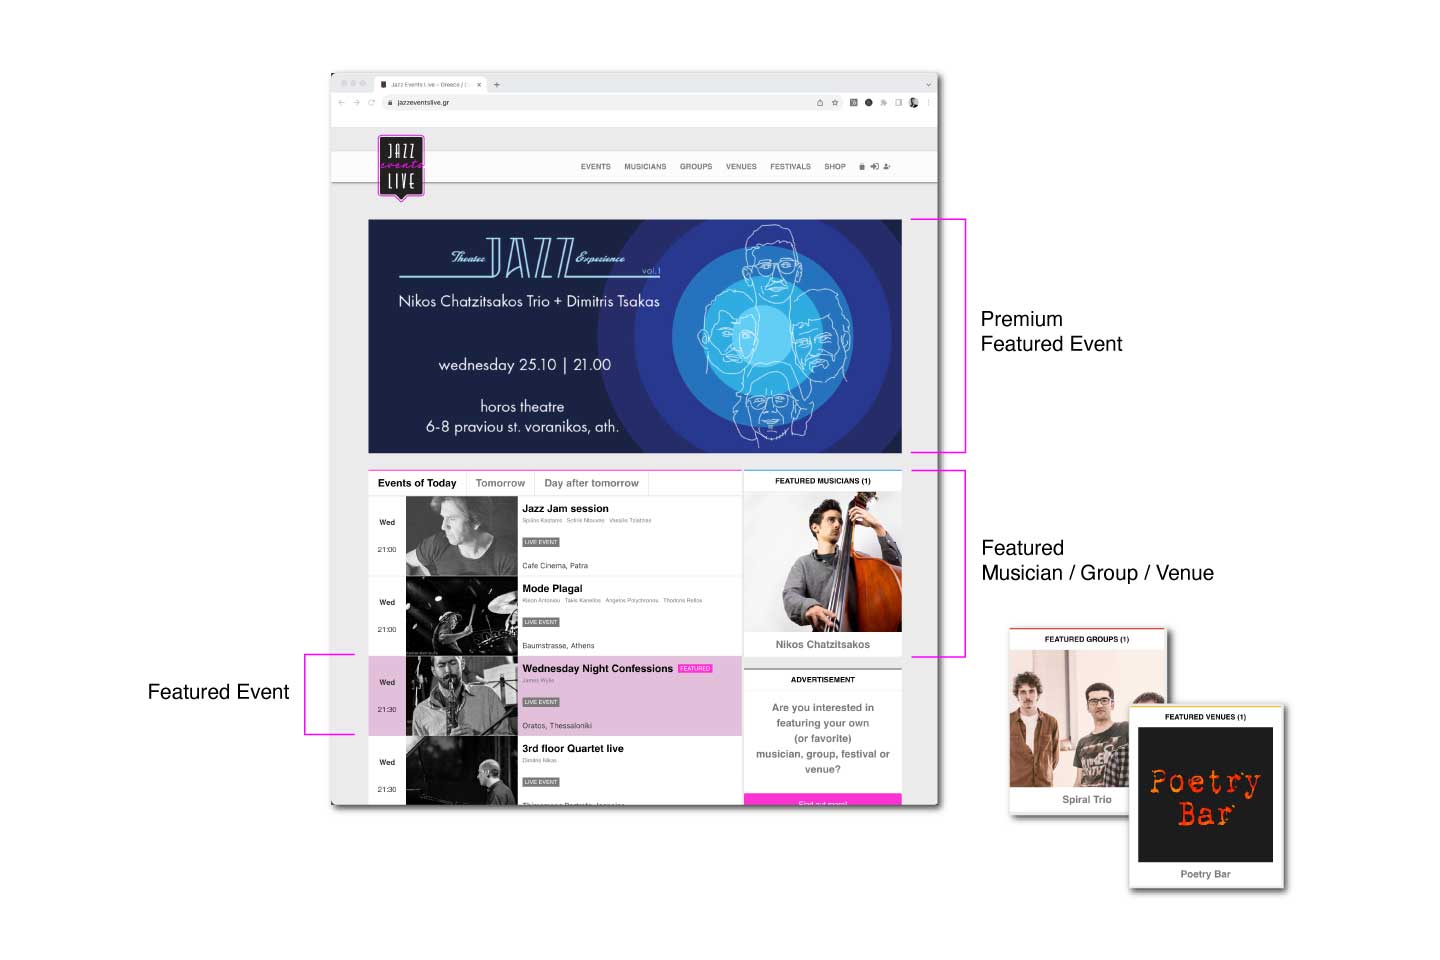Click the Theater Jazz Experience banner
Screen dimensions: 1440x960
634,336
